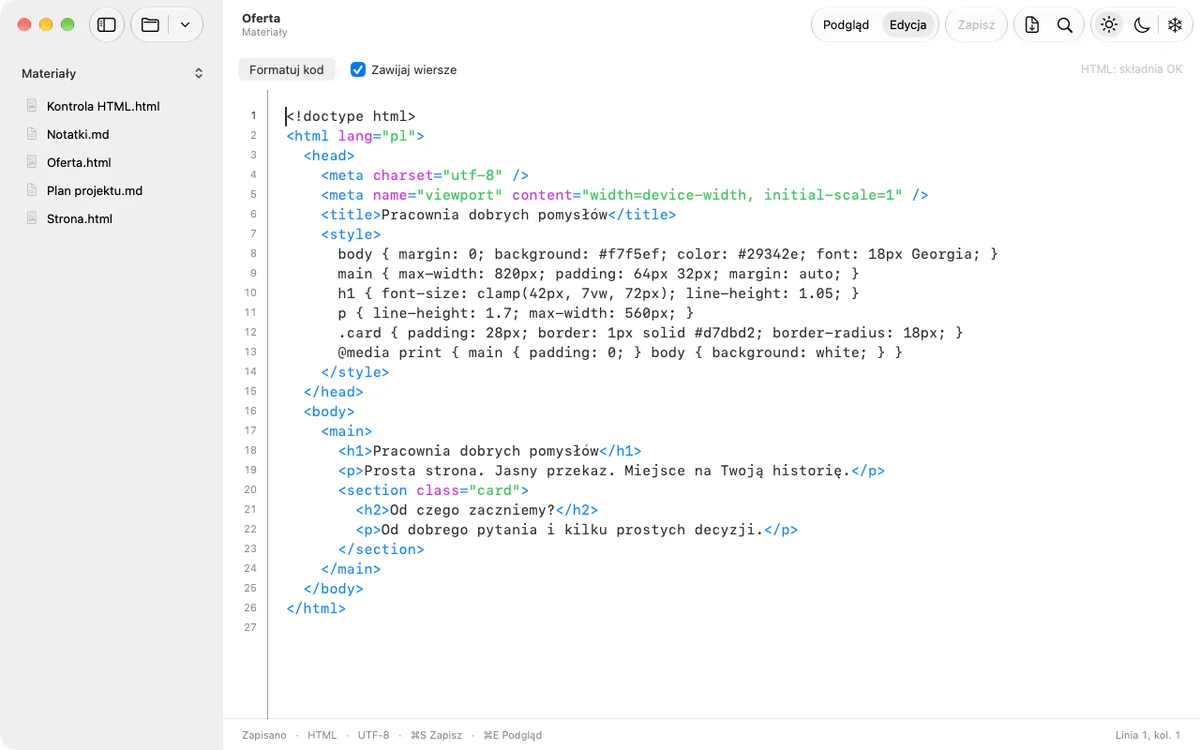Click the meta charset="utf-8" line
The width and height of the screenshot is (1200, 750).
point(424,175)
